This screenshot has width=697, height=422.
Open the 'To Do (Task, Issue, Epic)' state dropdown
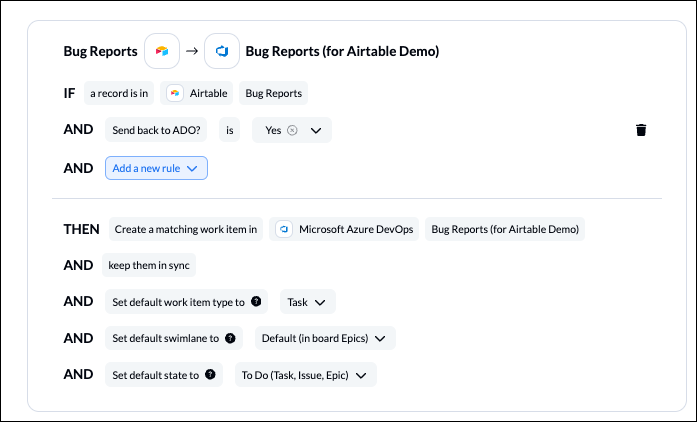(306, 375)
